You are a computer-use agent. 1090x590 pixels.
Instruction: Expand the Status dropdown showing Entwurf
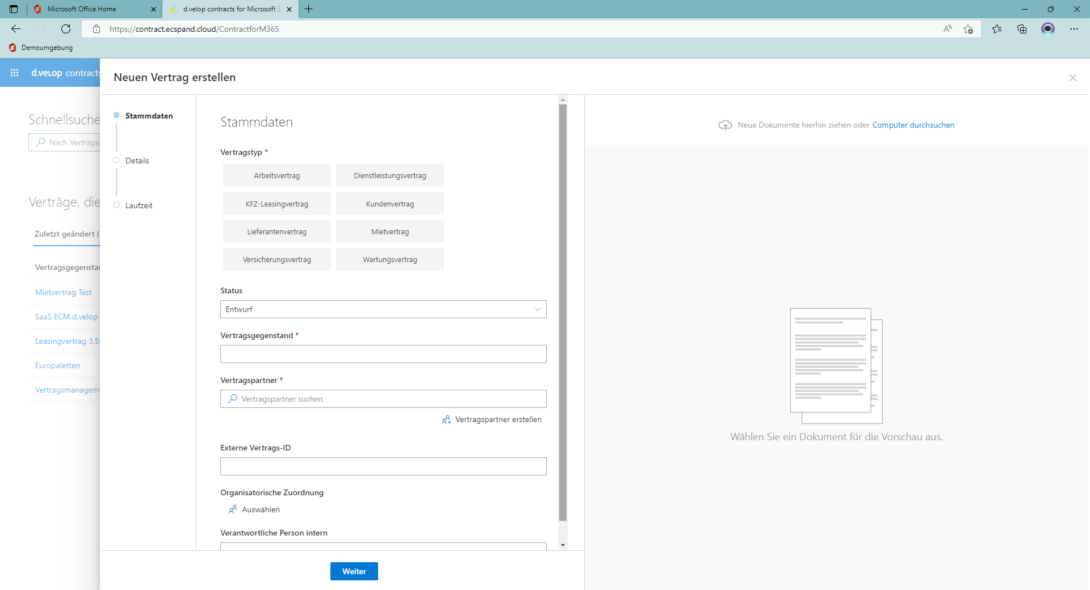383,310
